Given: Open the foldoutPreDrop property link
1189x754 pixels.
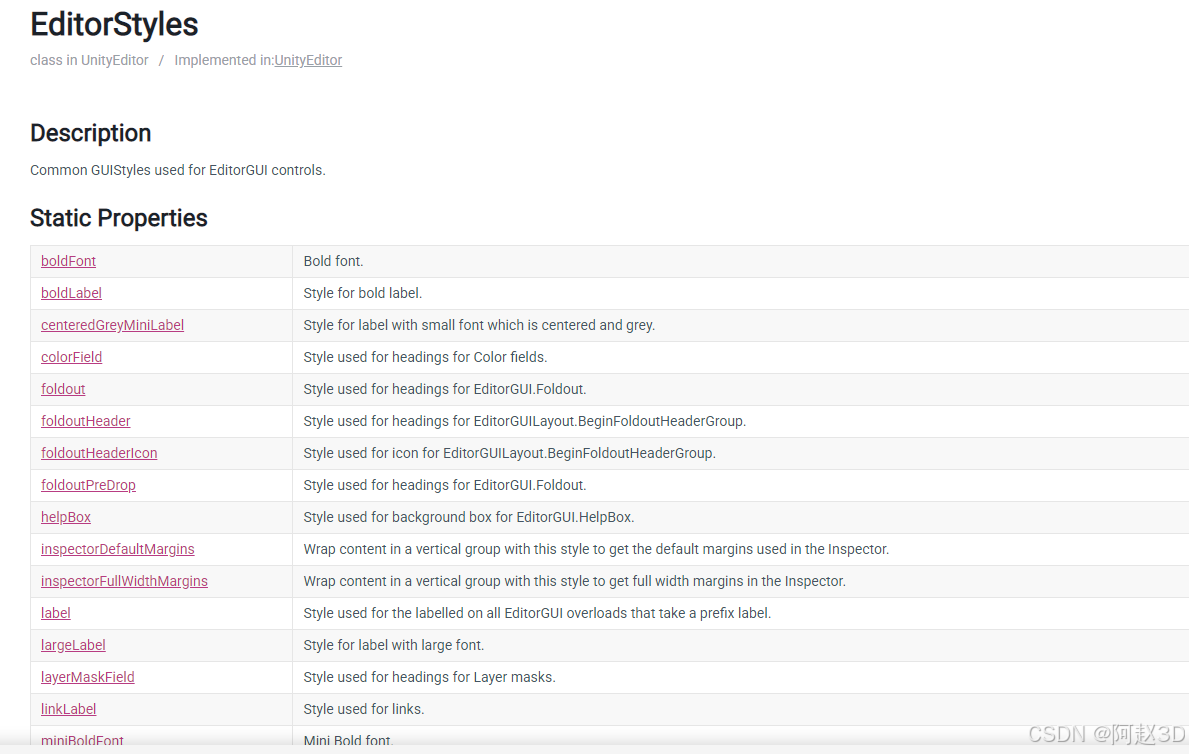Looking at the screenshot, I should [x=88, y=485].
